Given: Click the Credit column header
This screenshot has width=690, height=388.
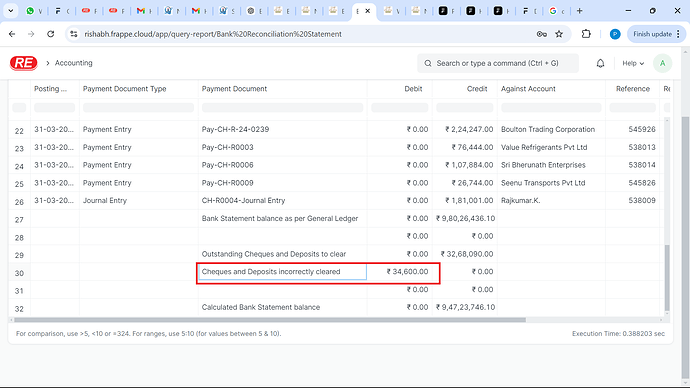Looking at the screenshot, I should point(465,89).
